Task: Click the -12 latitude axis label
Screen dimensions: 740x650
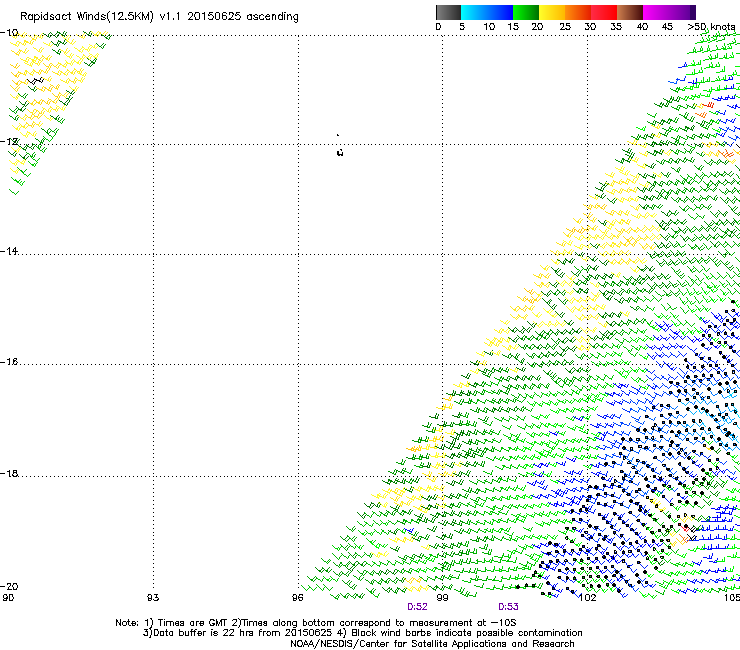Action: point(9,142)
